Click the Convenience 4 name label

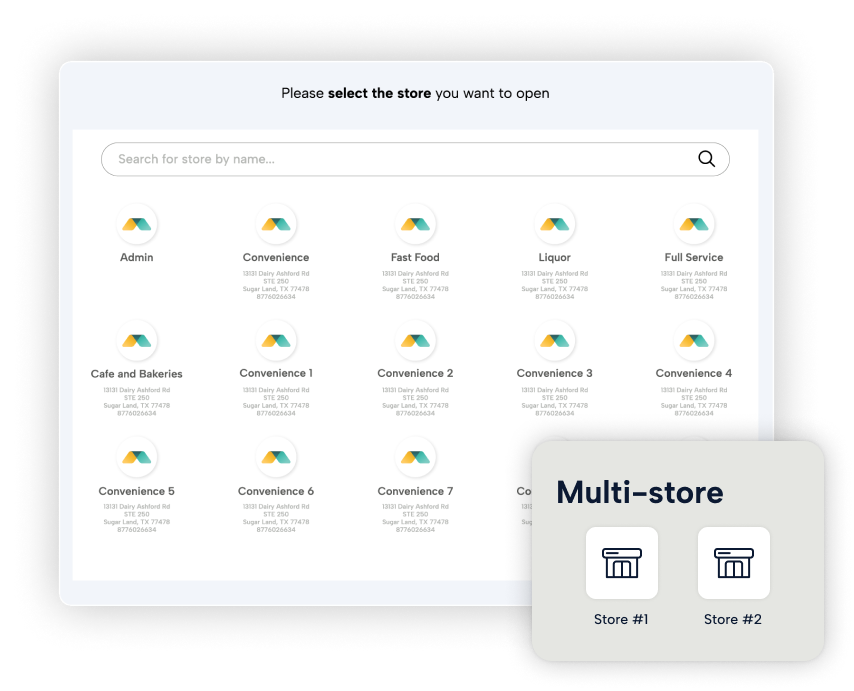tap(694, 373)
